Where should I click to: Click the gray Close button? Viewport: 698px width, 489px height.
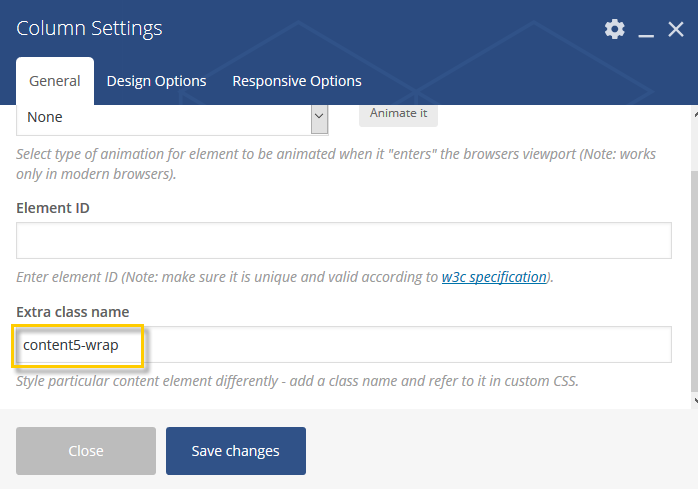(86, 451)
